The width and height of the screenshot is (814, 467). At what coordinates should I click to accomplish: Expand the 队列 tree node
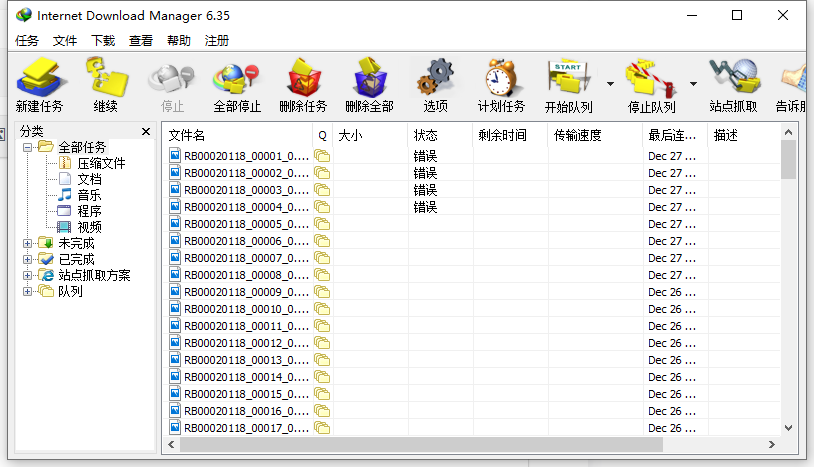click(x=28, y=292)
